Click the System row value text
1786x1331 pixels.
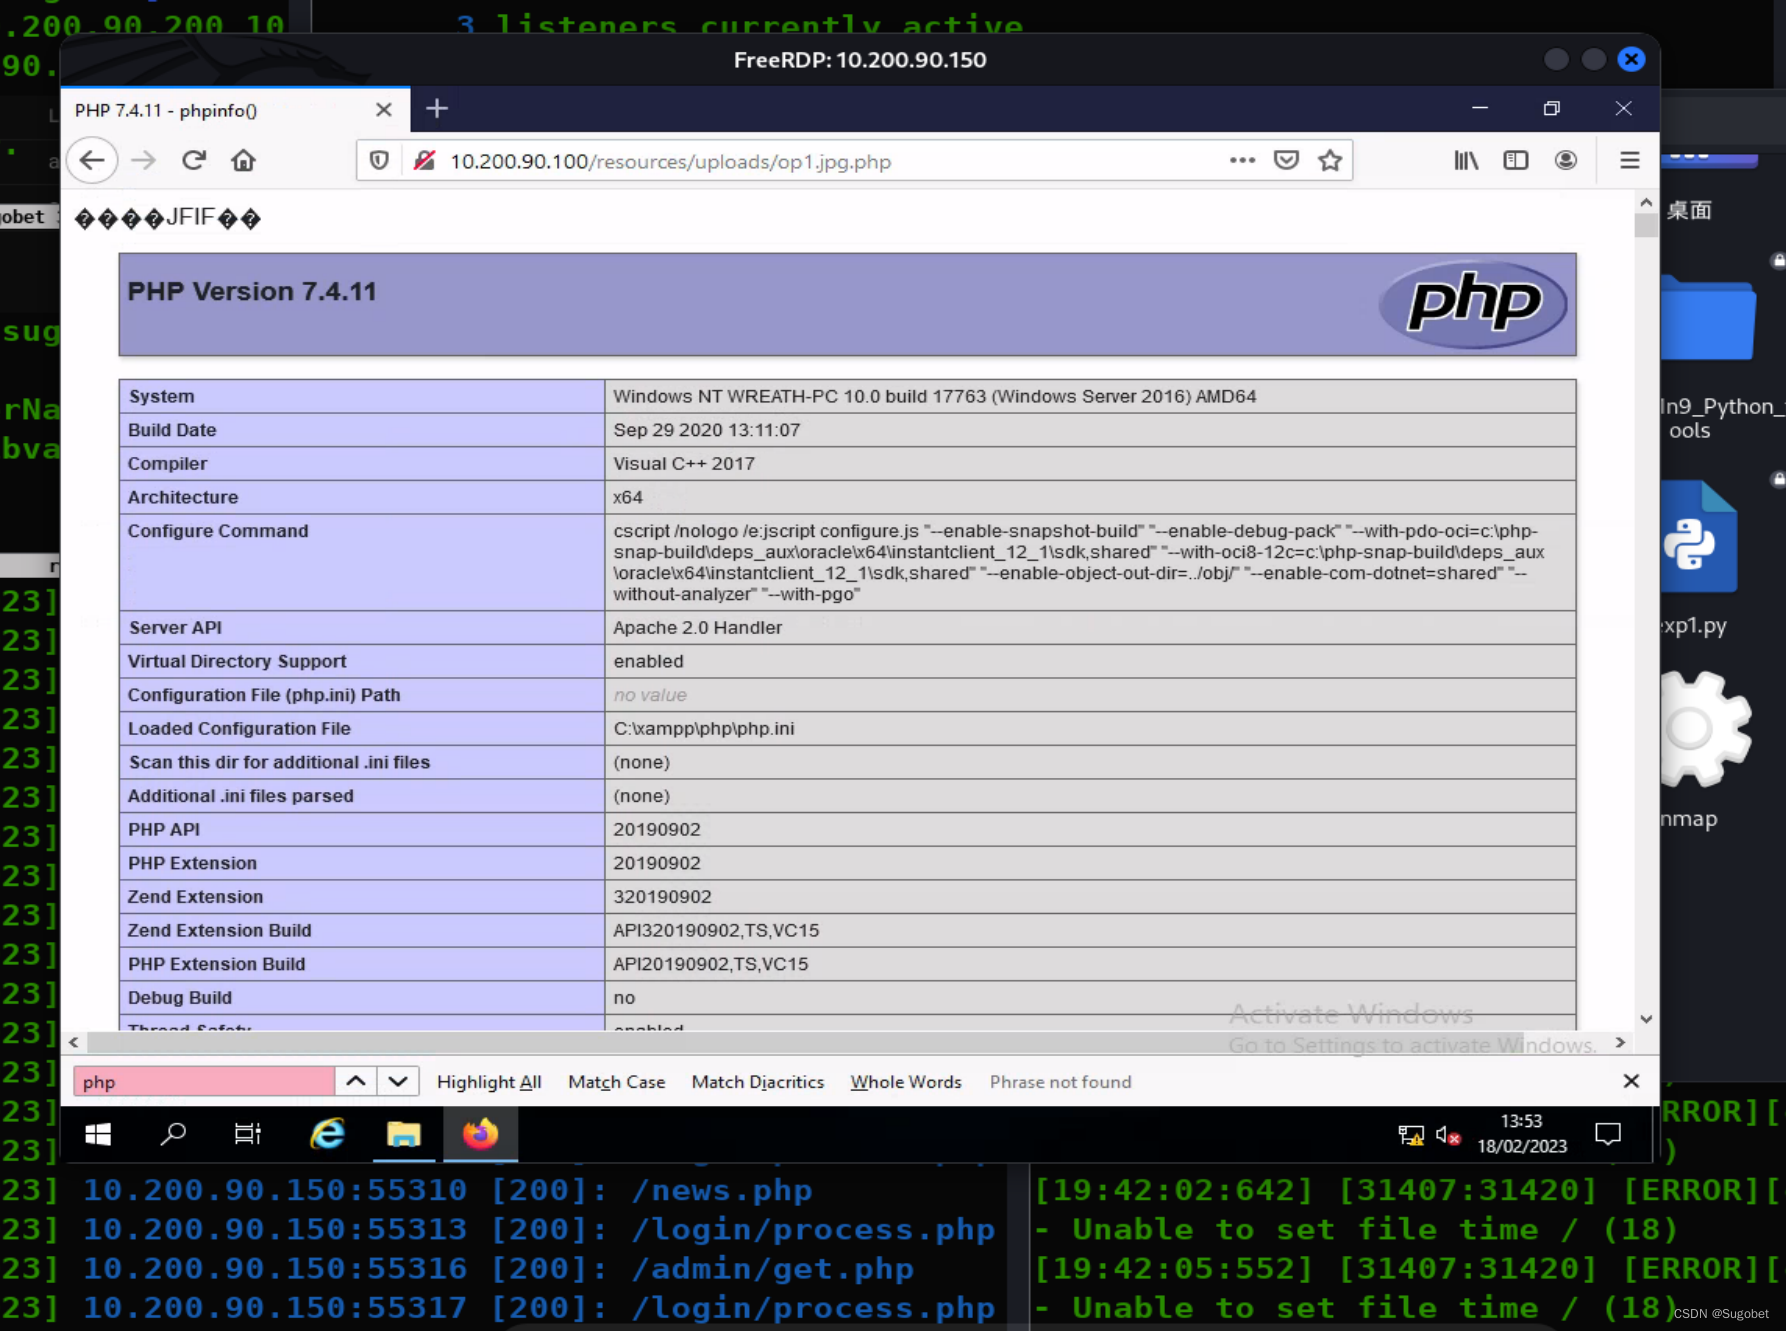coord(935,396)
